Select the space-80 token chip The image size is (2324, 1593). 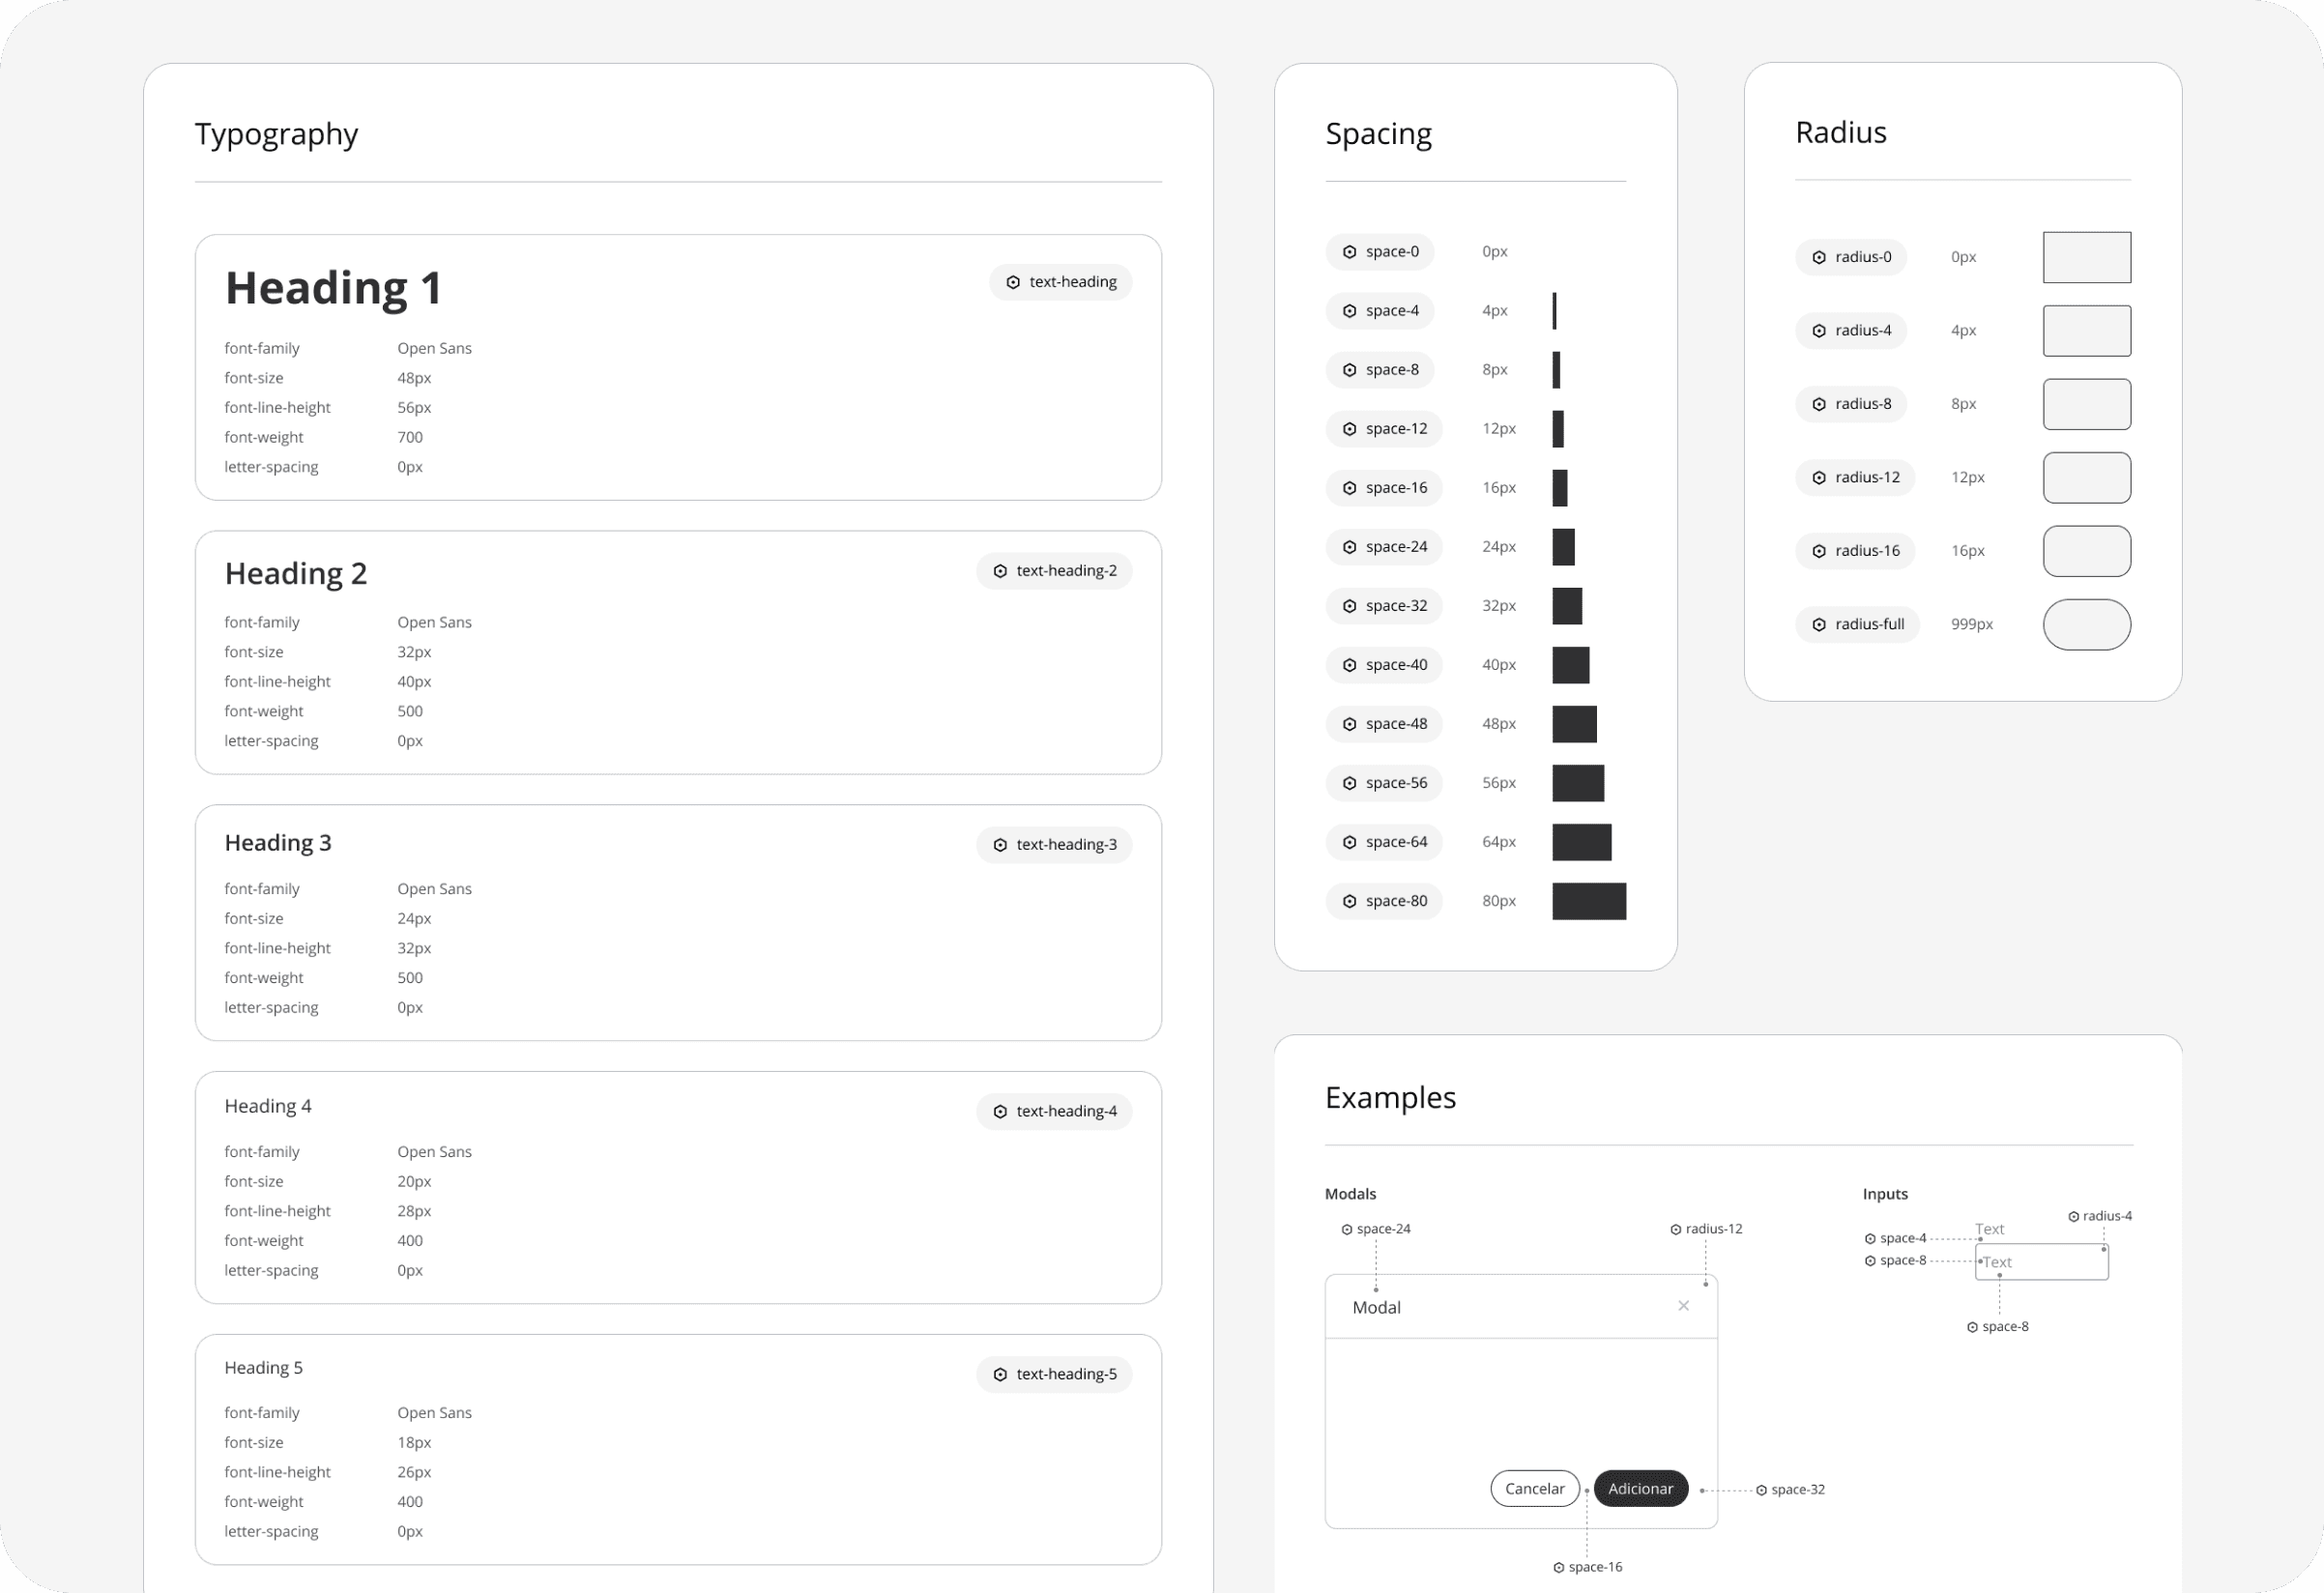[1384, 900]
